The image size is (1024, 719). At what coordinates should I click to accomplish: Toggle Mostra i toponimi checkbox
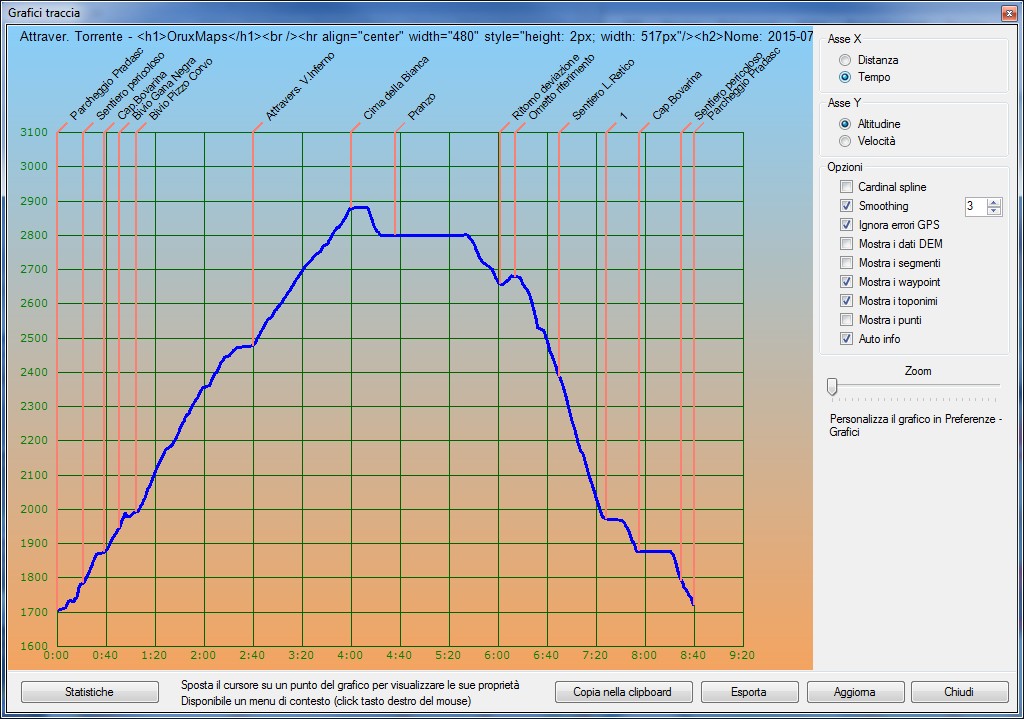847,301
